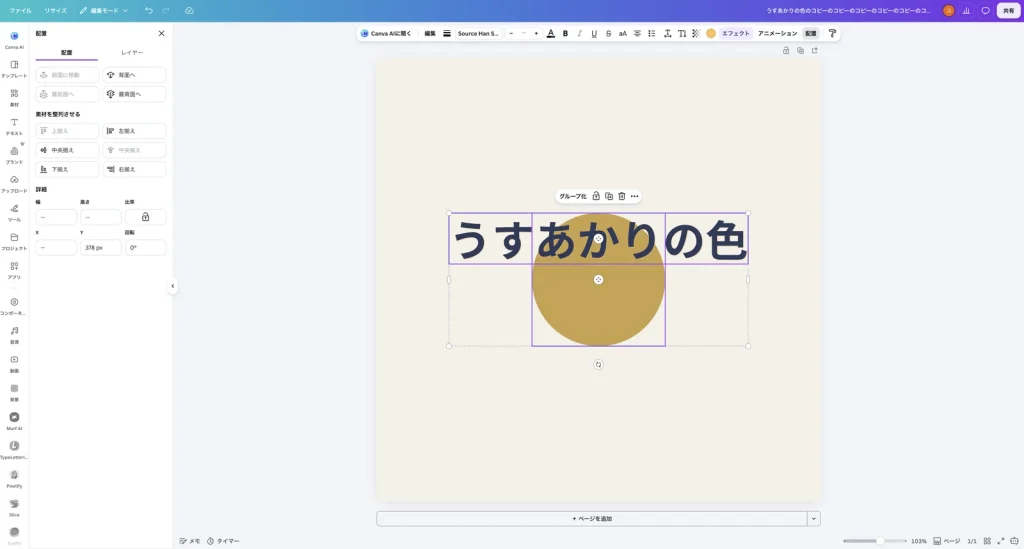Image resolution: width=1024 pixels, height=549 pixels.
Task: Open letter and line spacing settings
Action: 667,33
